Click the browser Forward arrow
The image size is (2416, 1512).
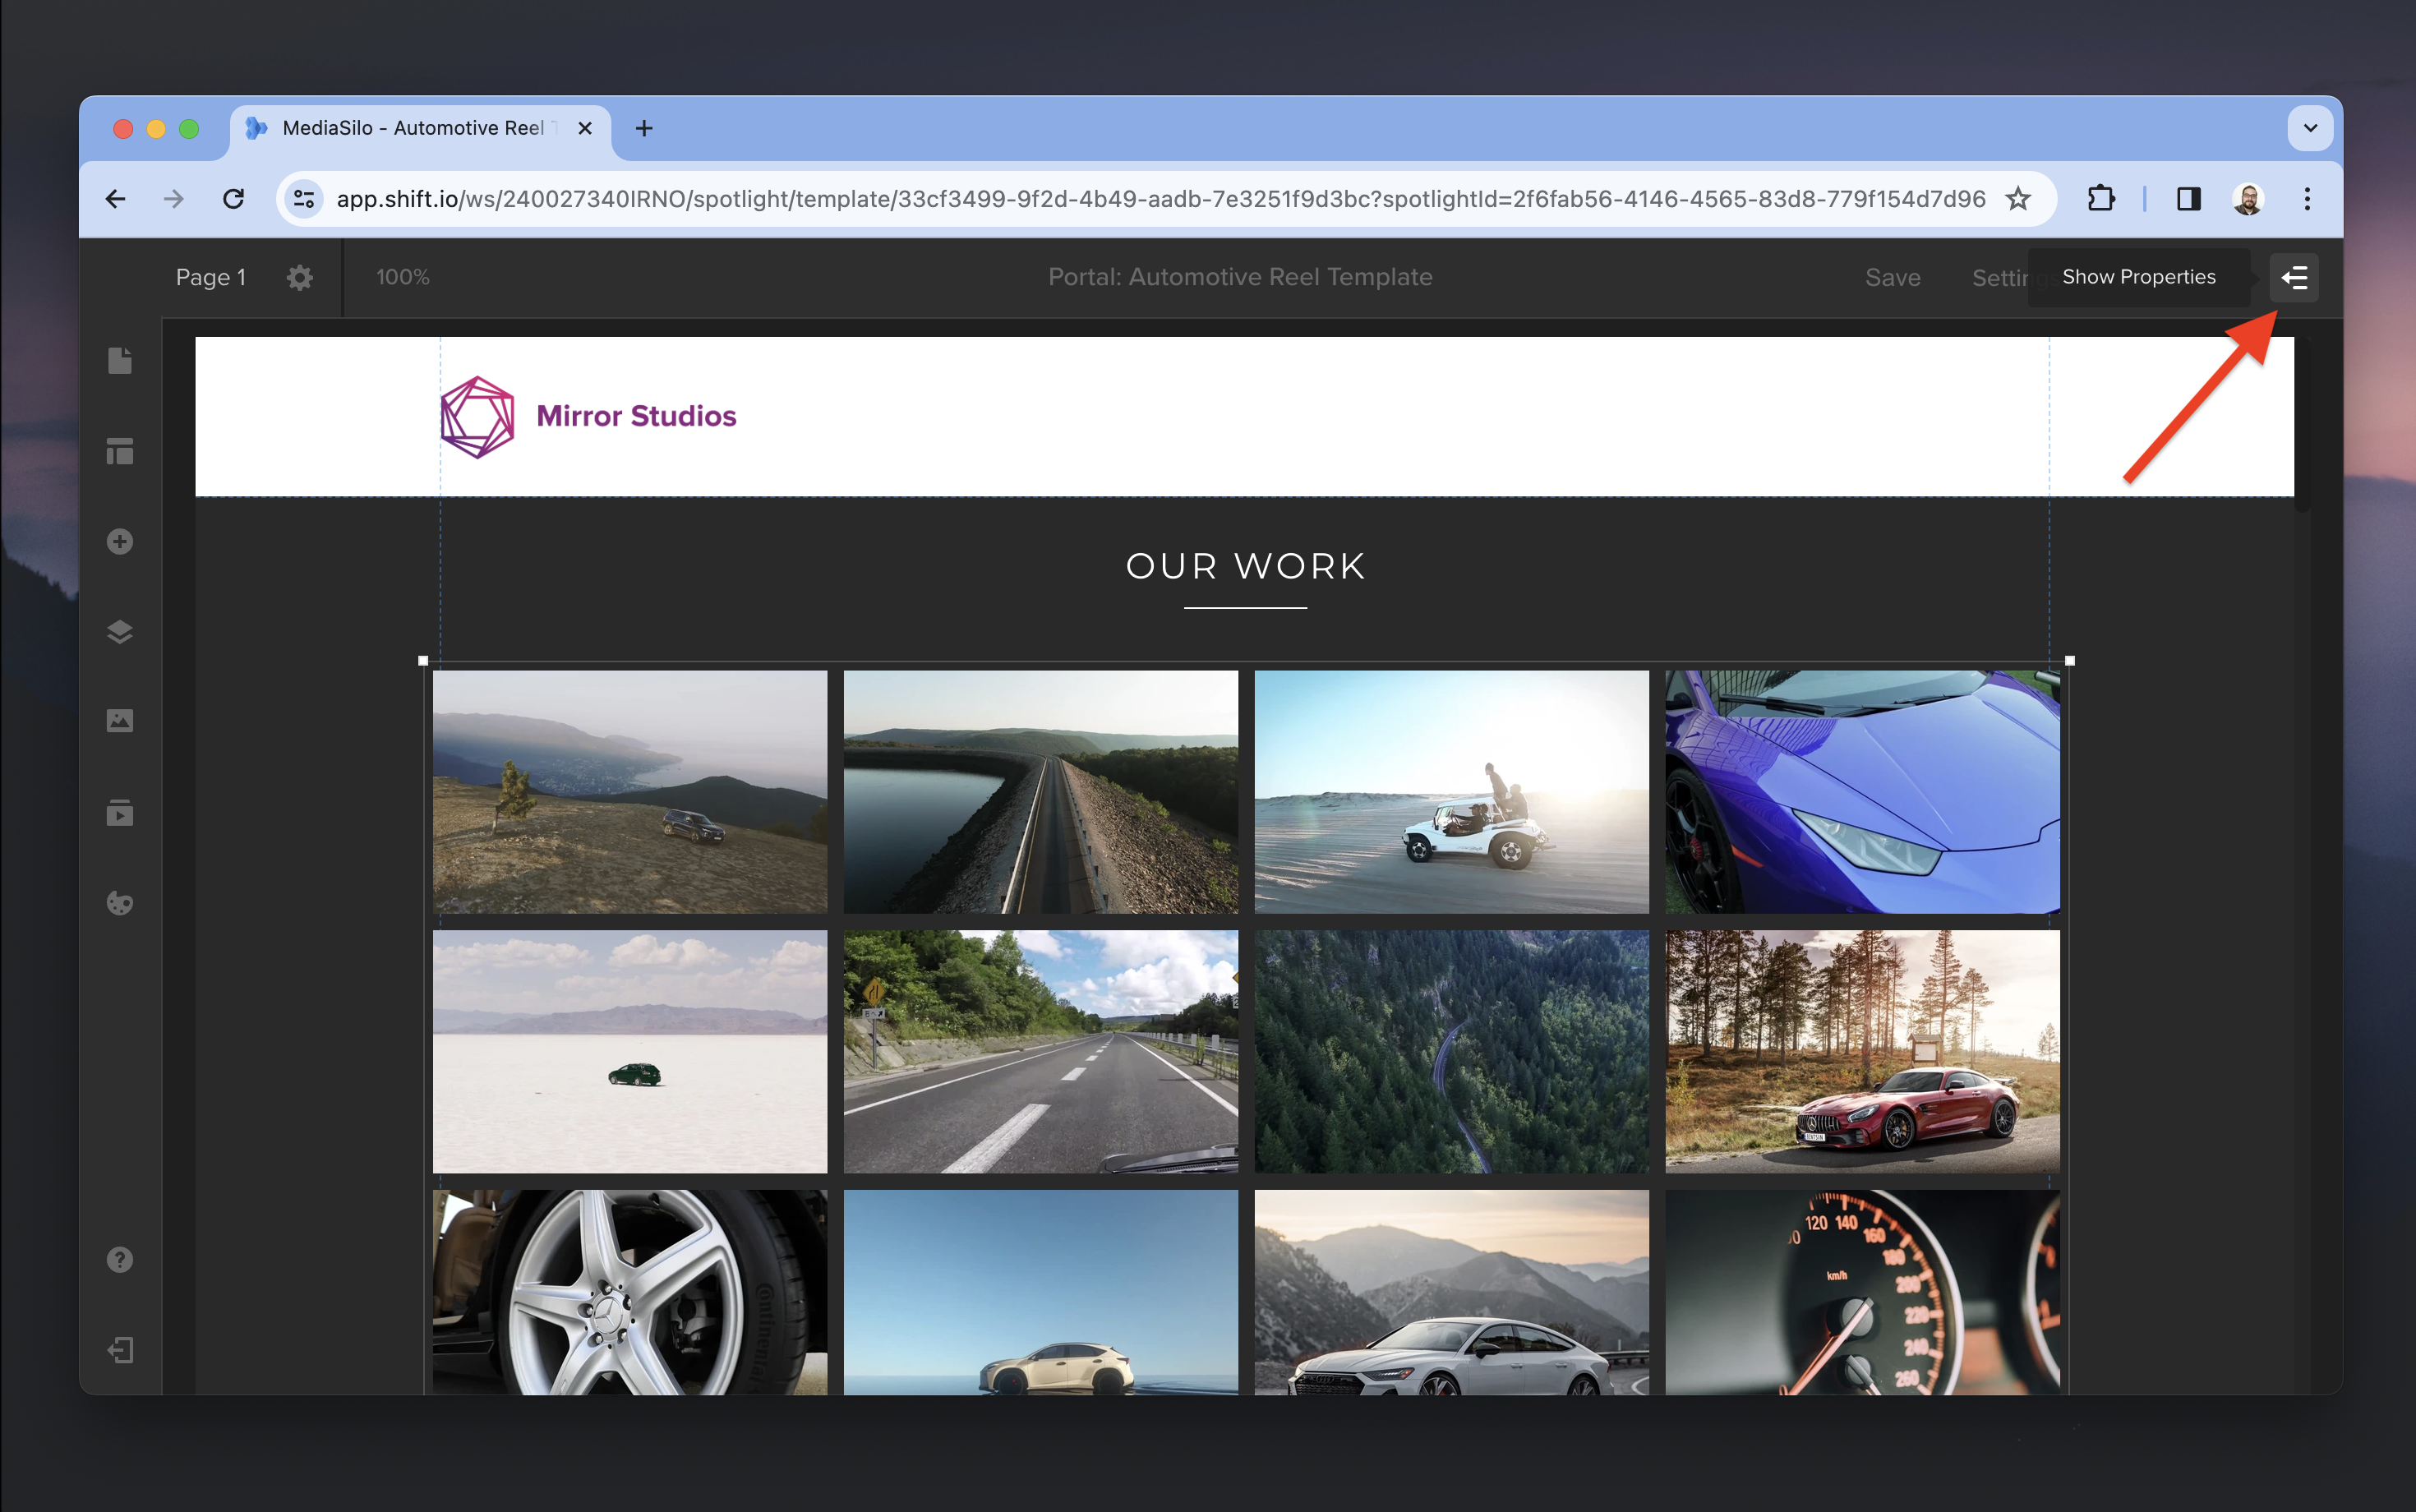(174, 199)
